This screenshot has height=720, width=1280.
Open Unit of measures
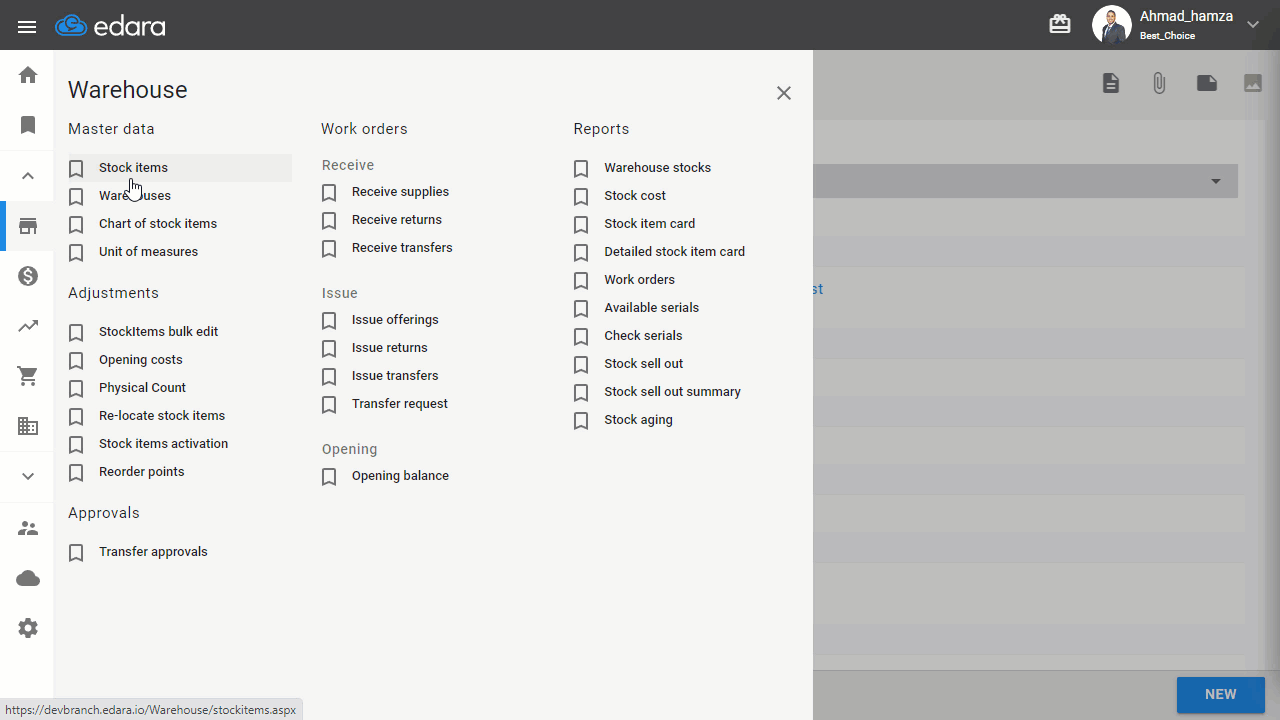tap(148, 252)
